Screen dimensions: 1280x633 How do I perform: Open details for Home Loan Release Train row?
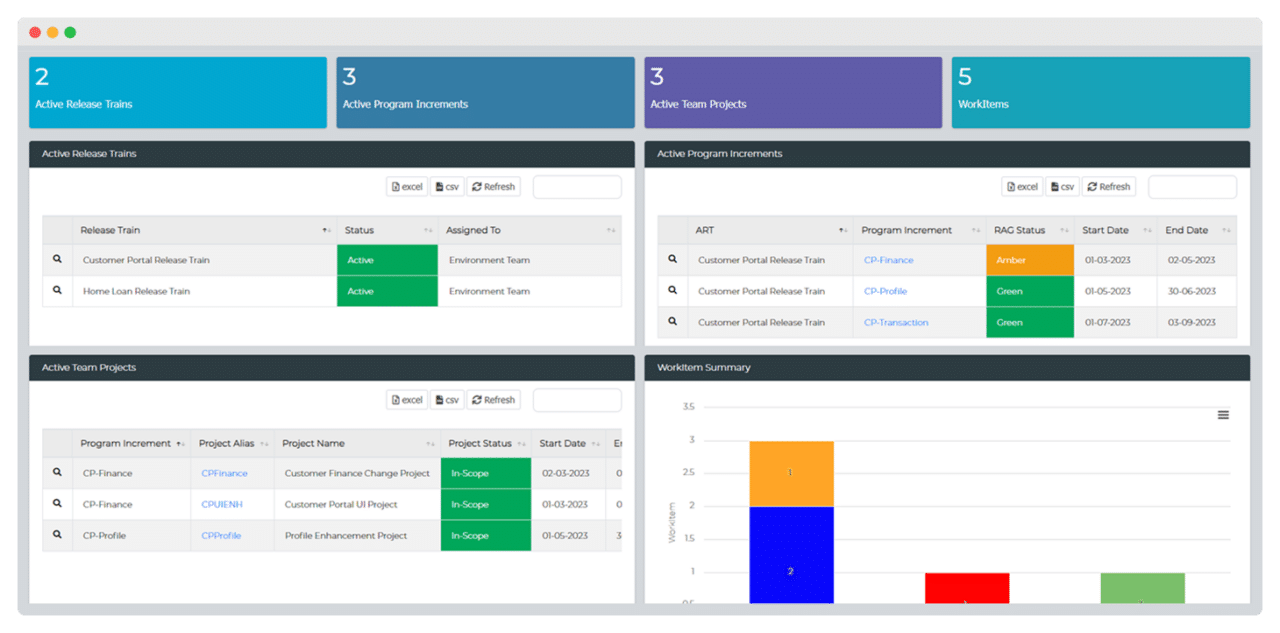[57, 291]
